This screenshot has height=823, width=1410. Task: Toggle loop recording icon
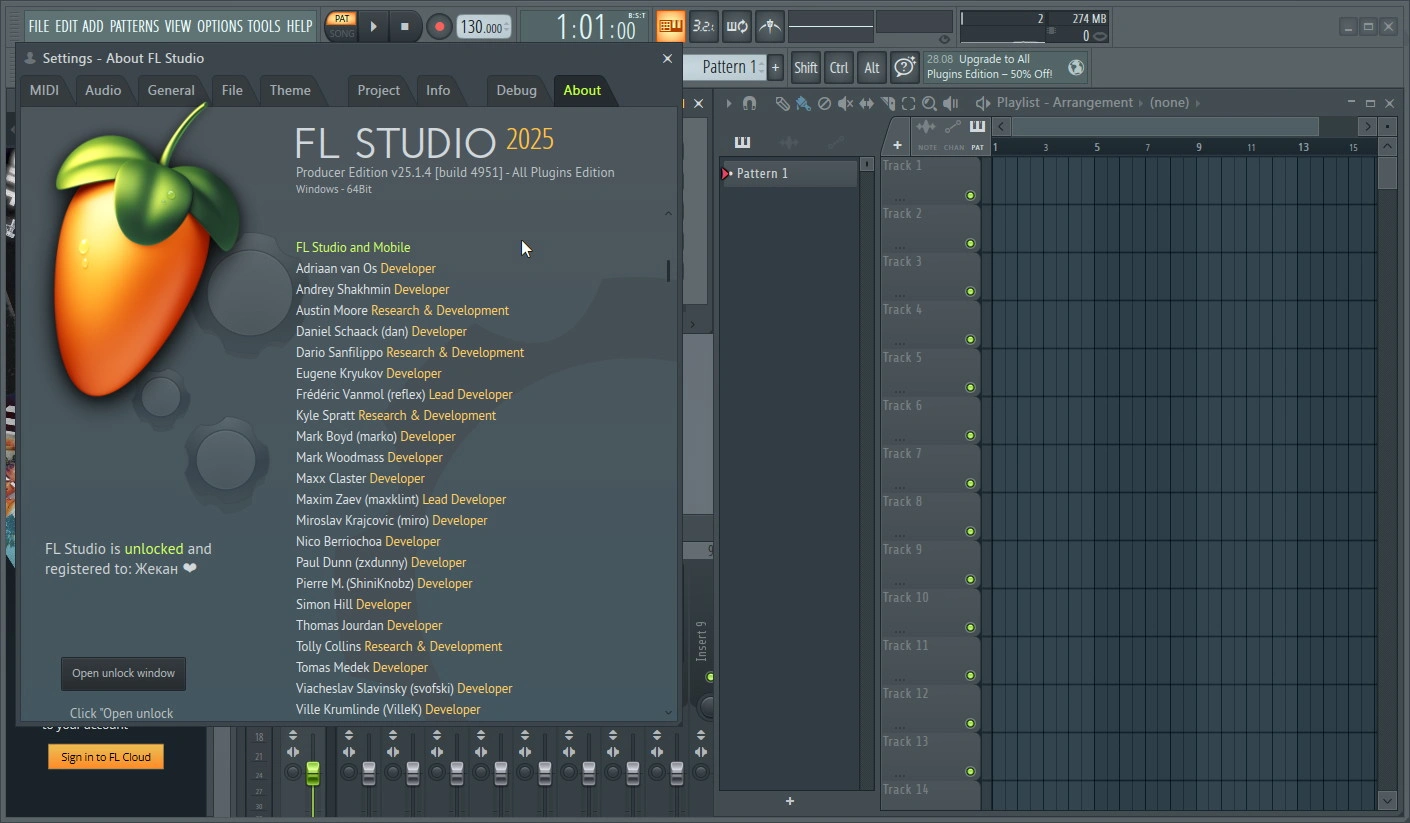tap(736, 27)
